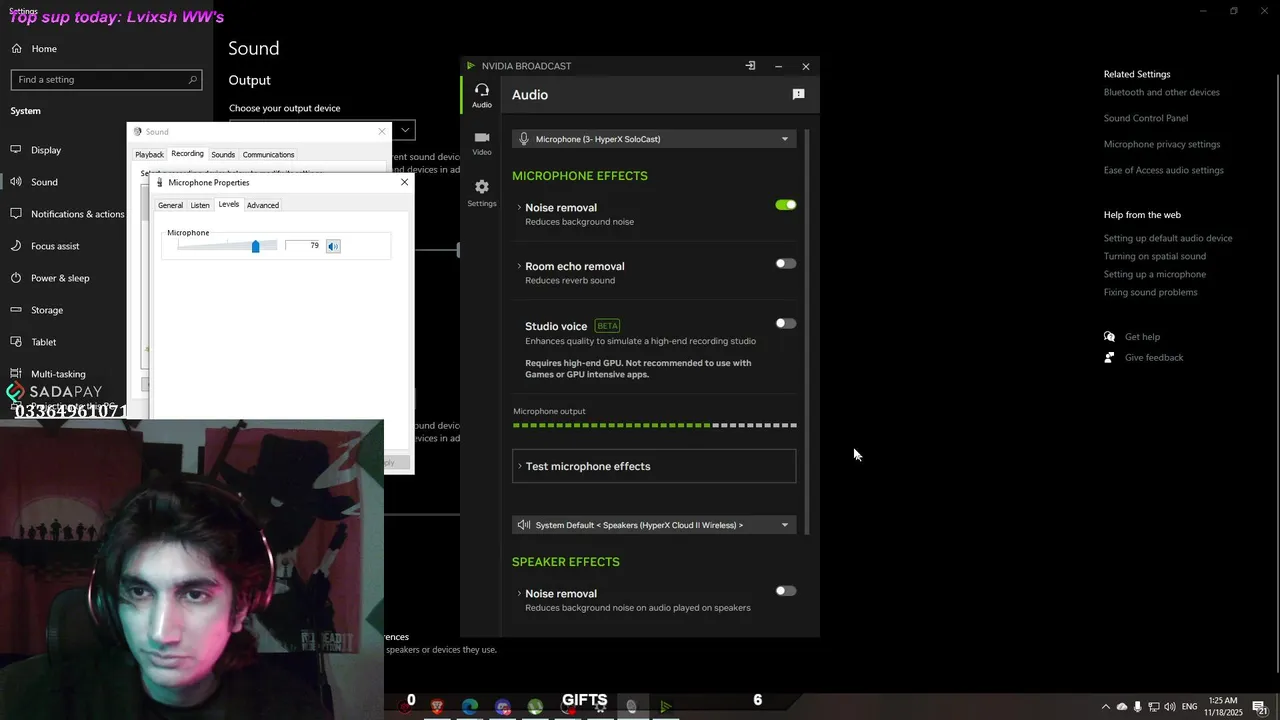Expand Test microphone effects section
The height and width of the screenshot is (720, 1280).
click(x=654, y=466)
